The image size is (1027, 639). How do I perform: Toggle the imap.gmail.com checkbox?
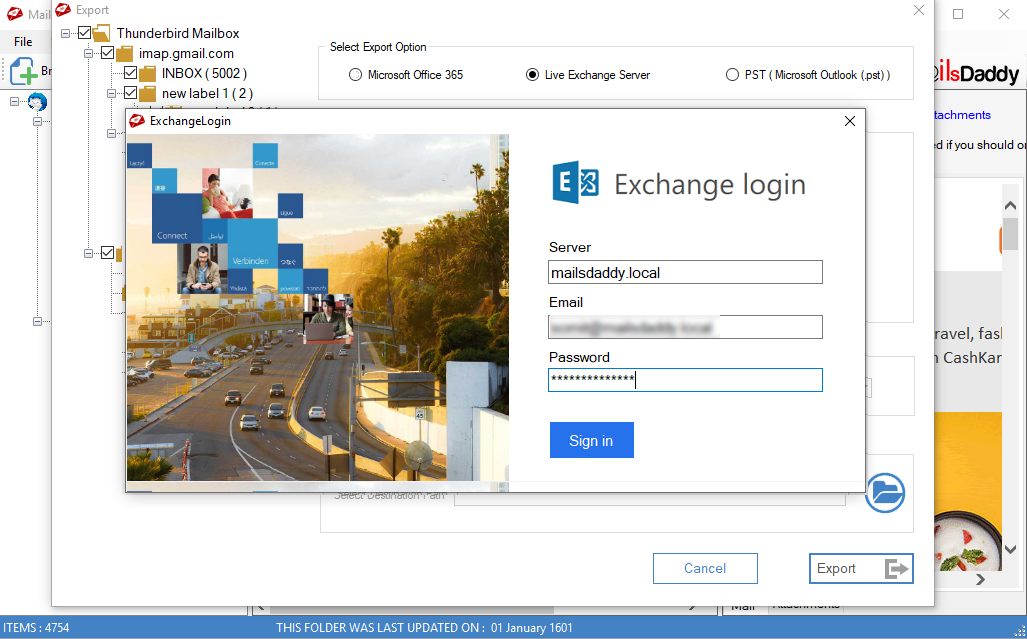pyautogui.click(x=108, y=53)
